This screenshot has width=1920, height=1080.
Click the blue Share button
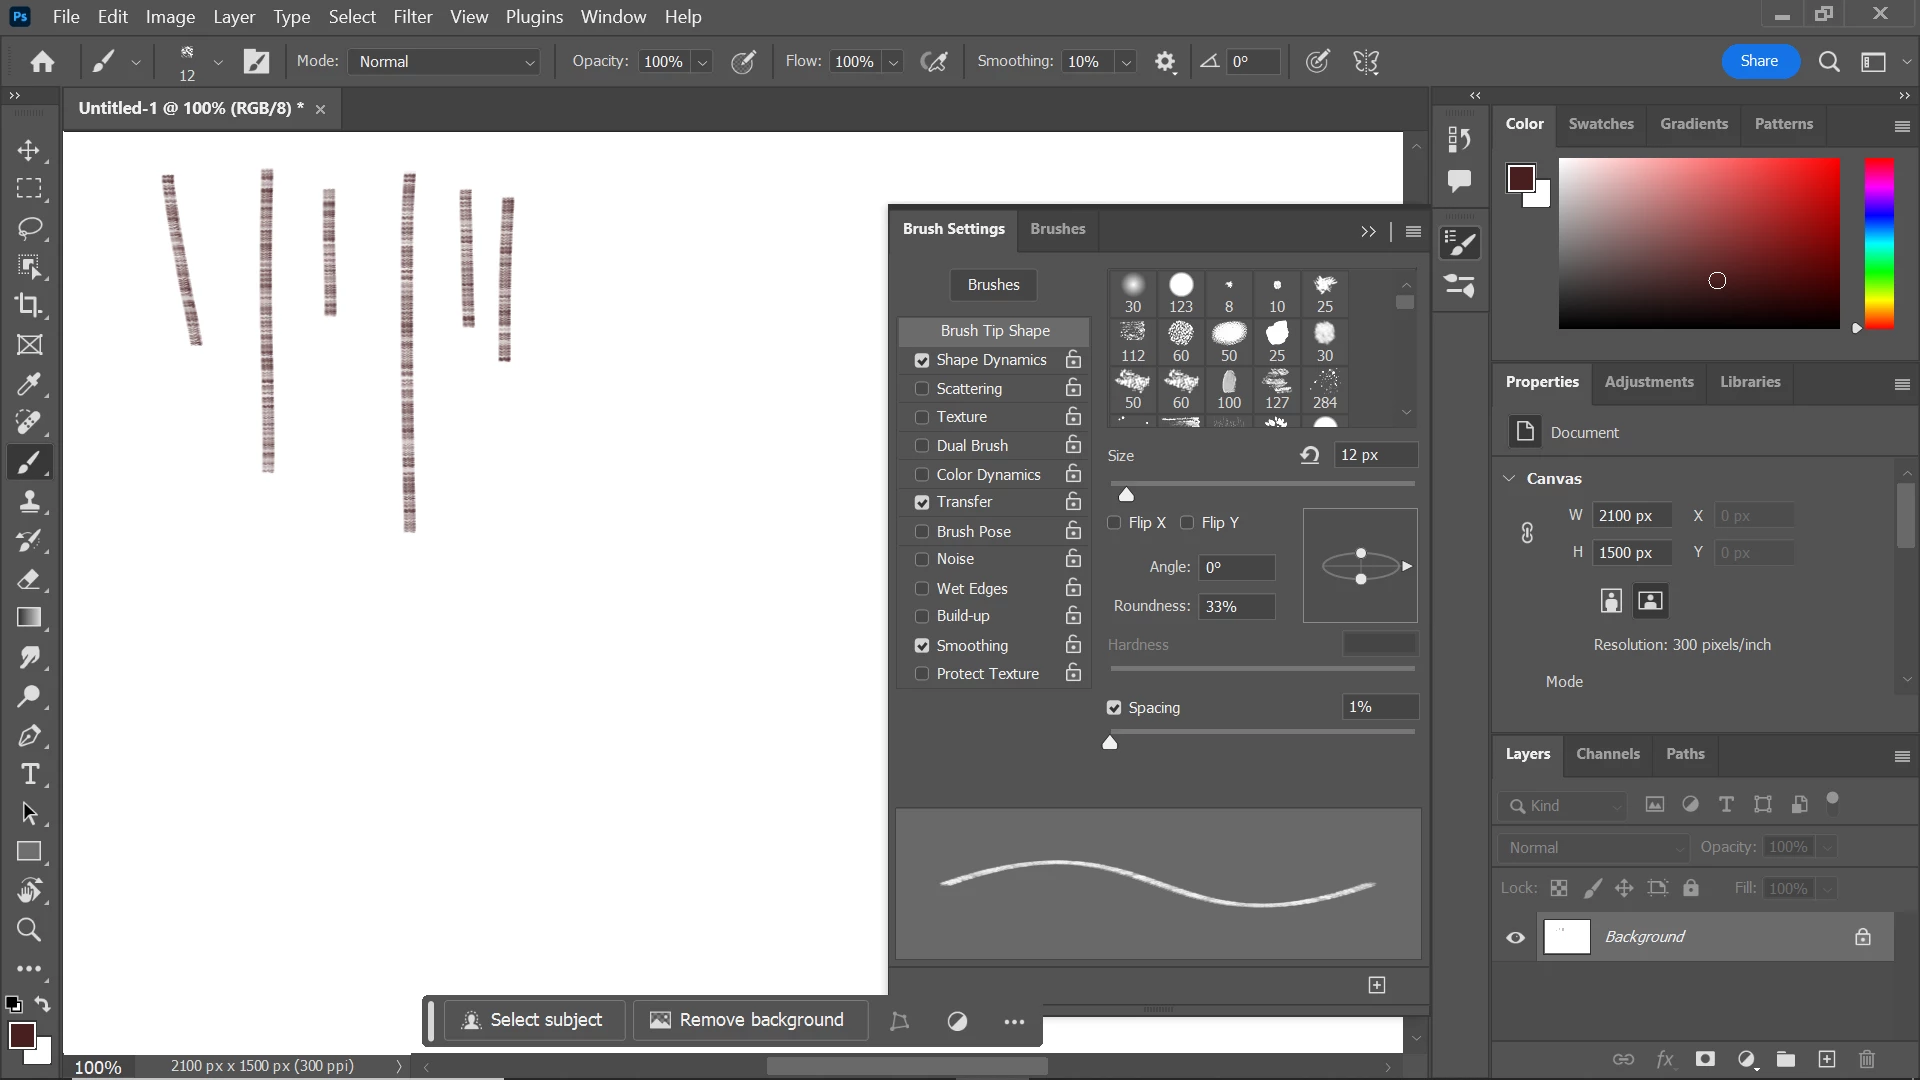coord(1759,61)
